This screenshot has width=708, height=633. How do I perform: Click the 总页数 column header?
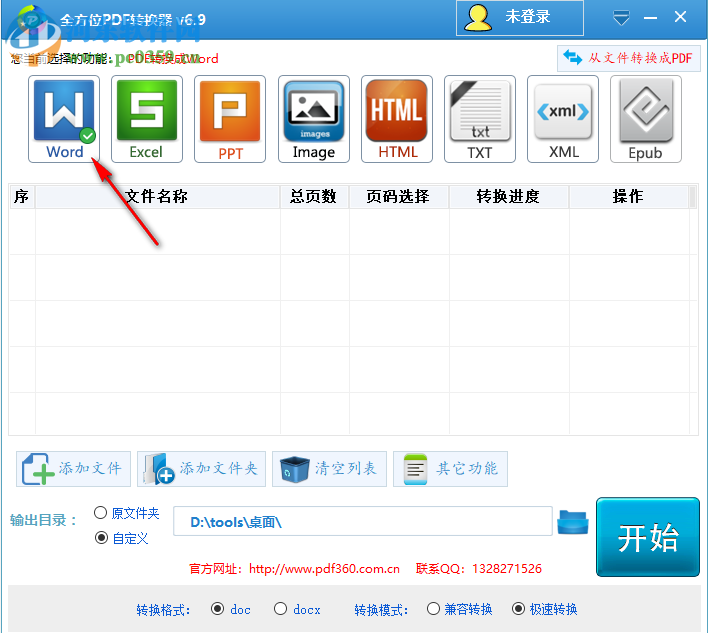coord(314,196)
